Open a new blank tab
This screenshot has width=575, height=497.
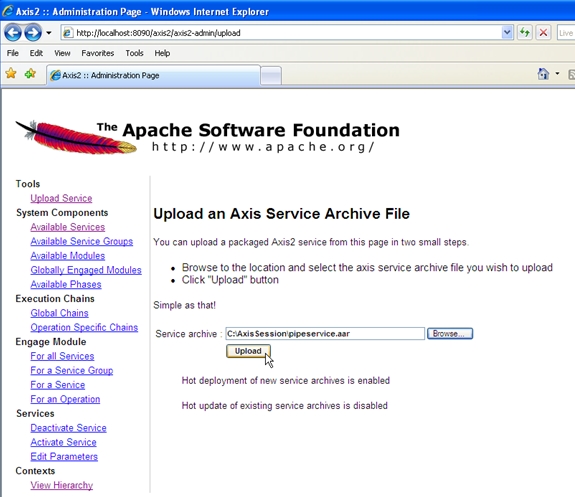271,76
